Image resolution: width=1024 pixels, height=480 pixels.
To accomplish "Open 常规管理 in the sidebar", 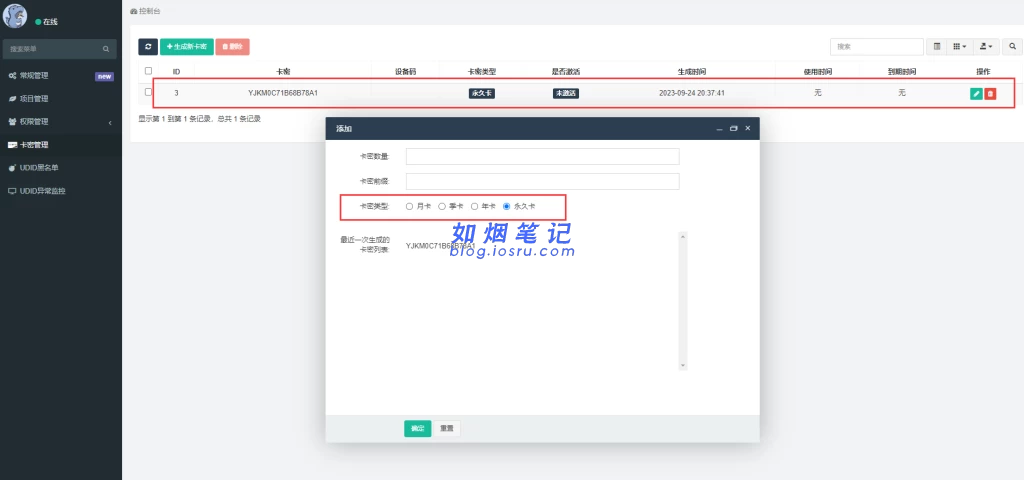I will (x=61, y=76).
